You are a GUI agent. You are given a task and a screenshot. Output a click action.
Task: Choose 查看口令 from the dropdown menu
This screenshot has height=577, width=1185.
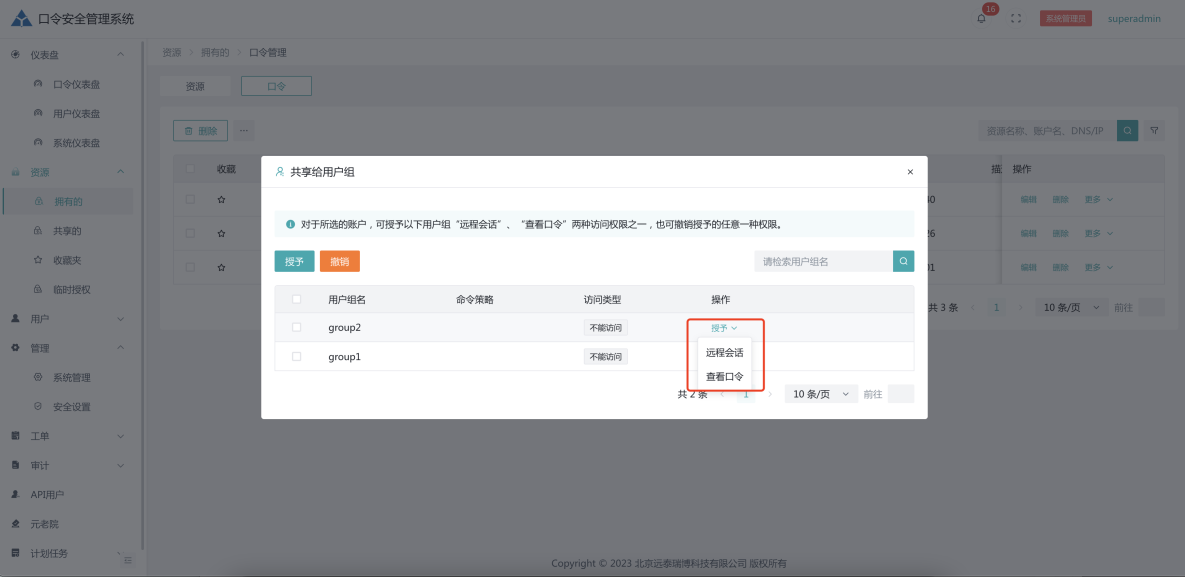pos(724,377)
